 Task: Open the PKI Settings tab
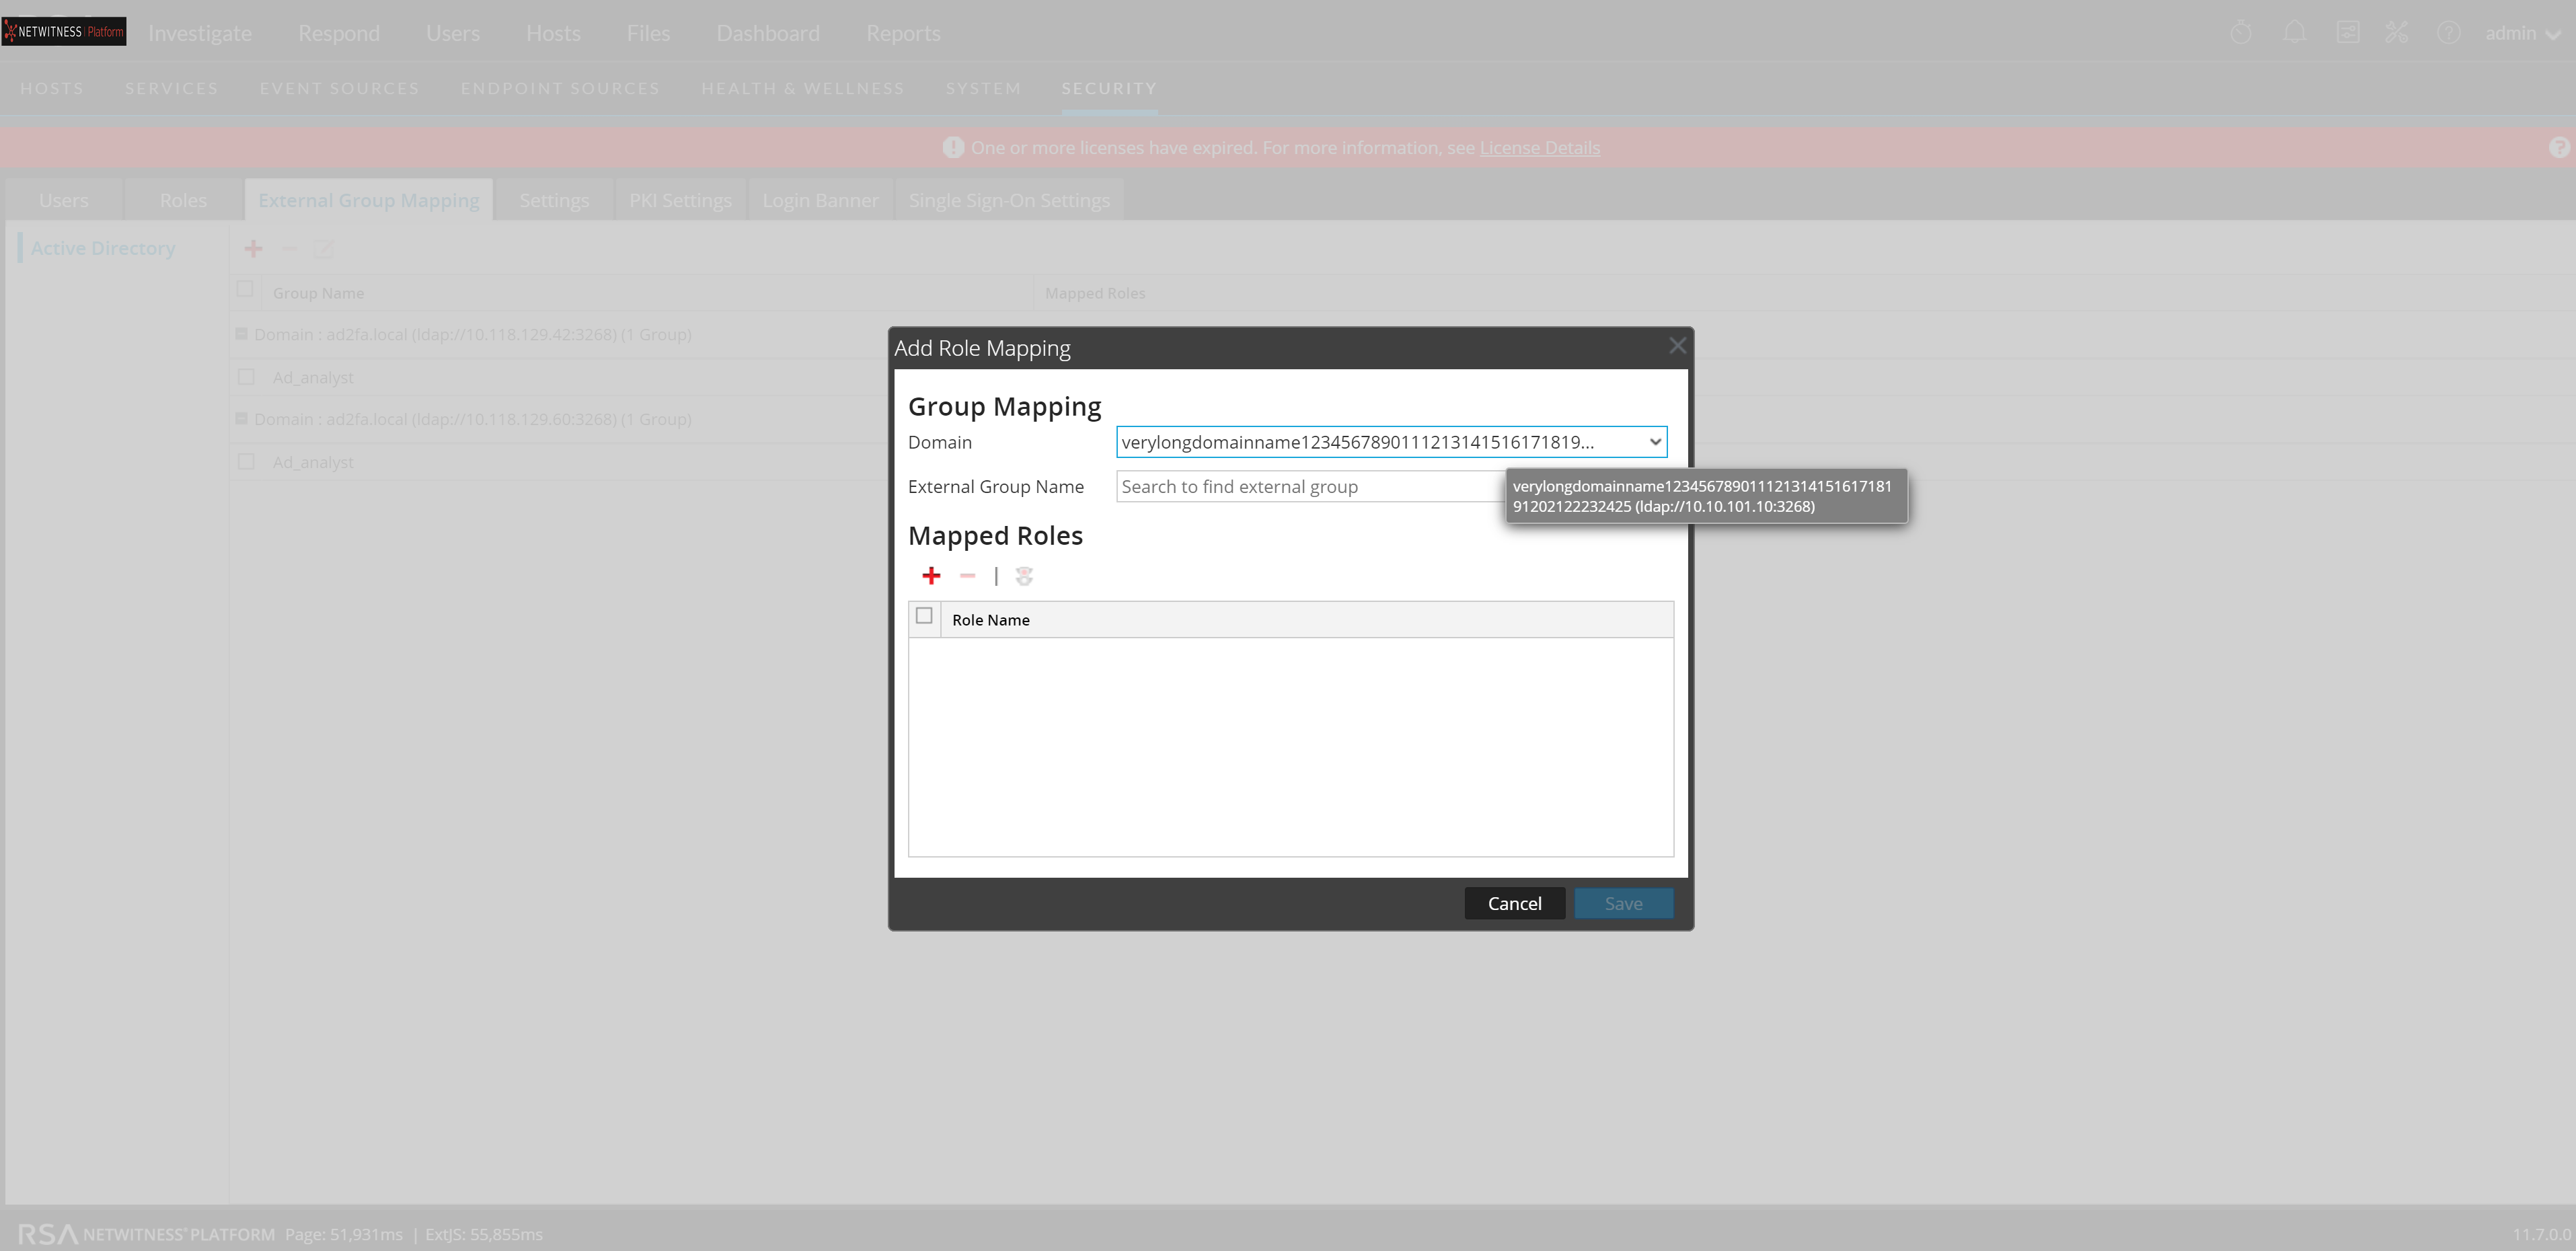point(680,200)
